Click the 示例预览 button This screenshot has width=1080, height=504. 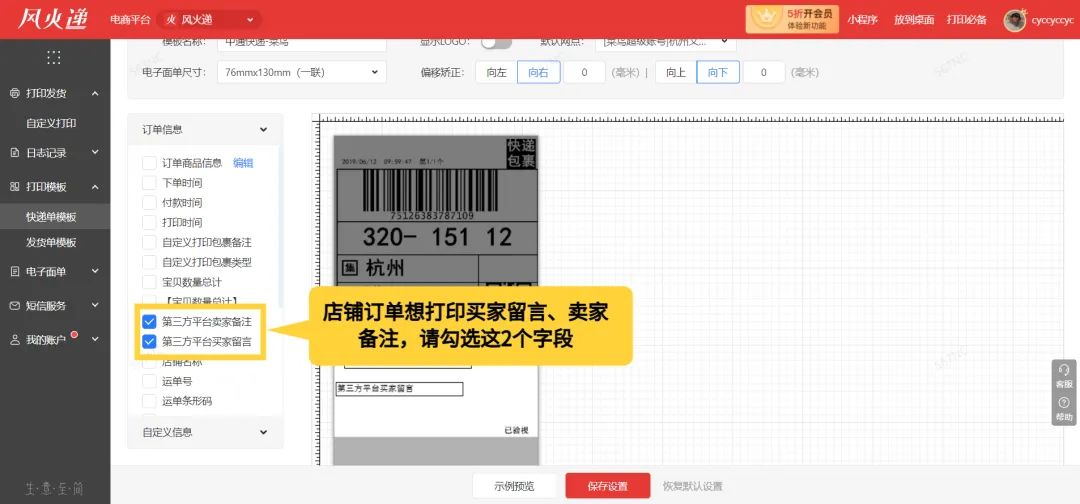coord(514,486)
